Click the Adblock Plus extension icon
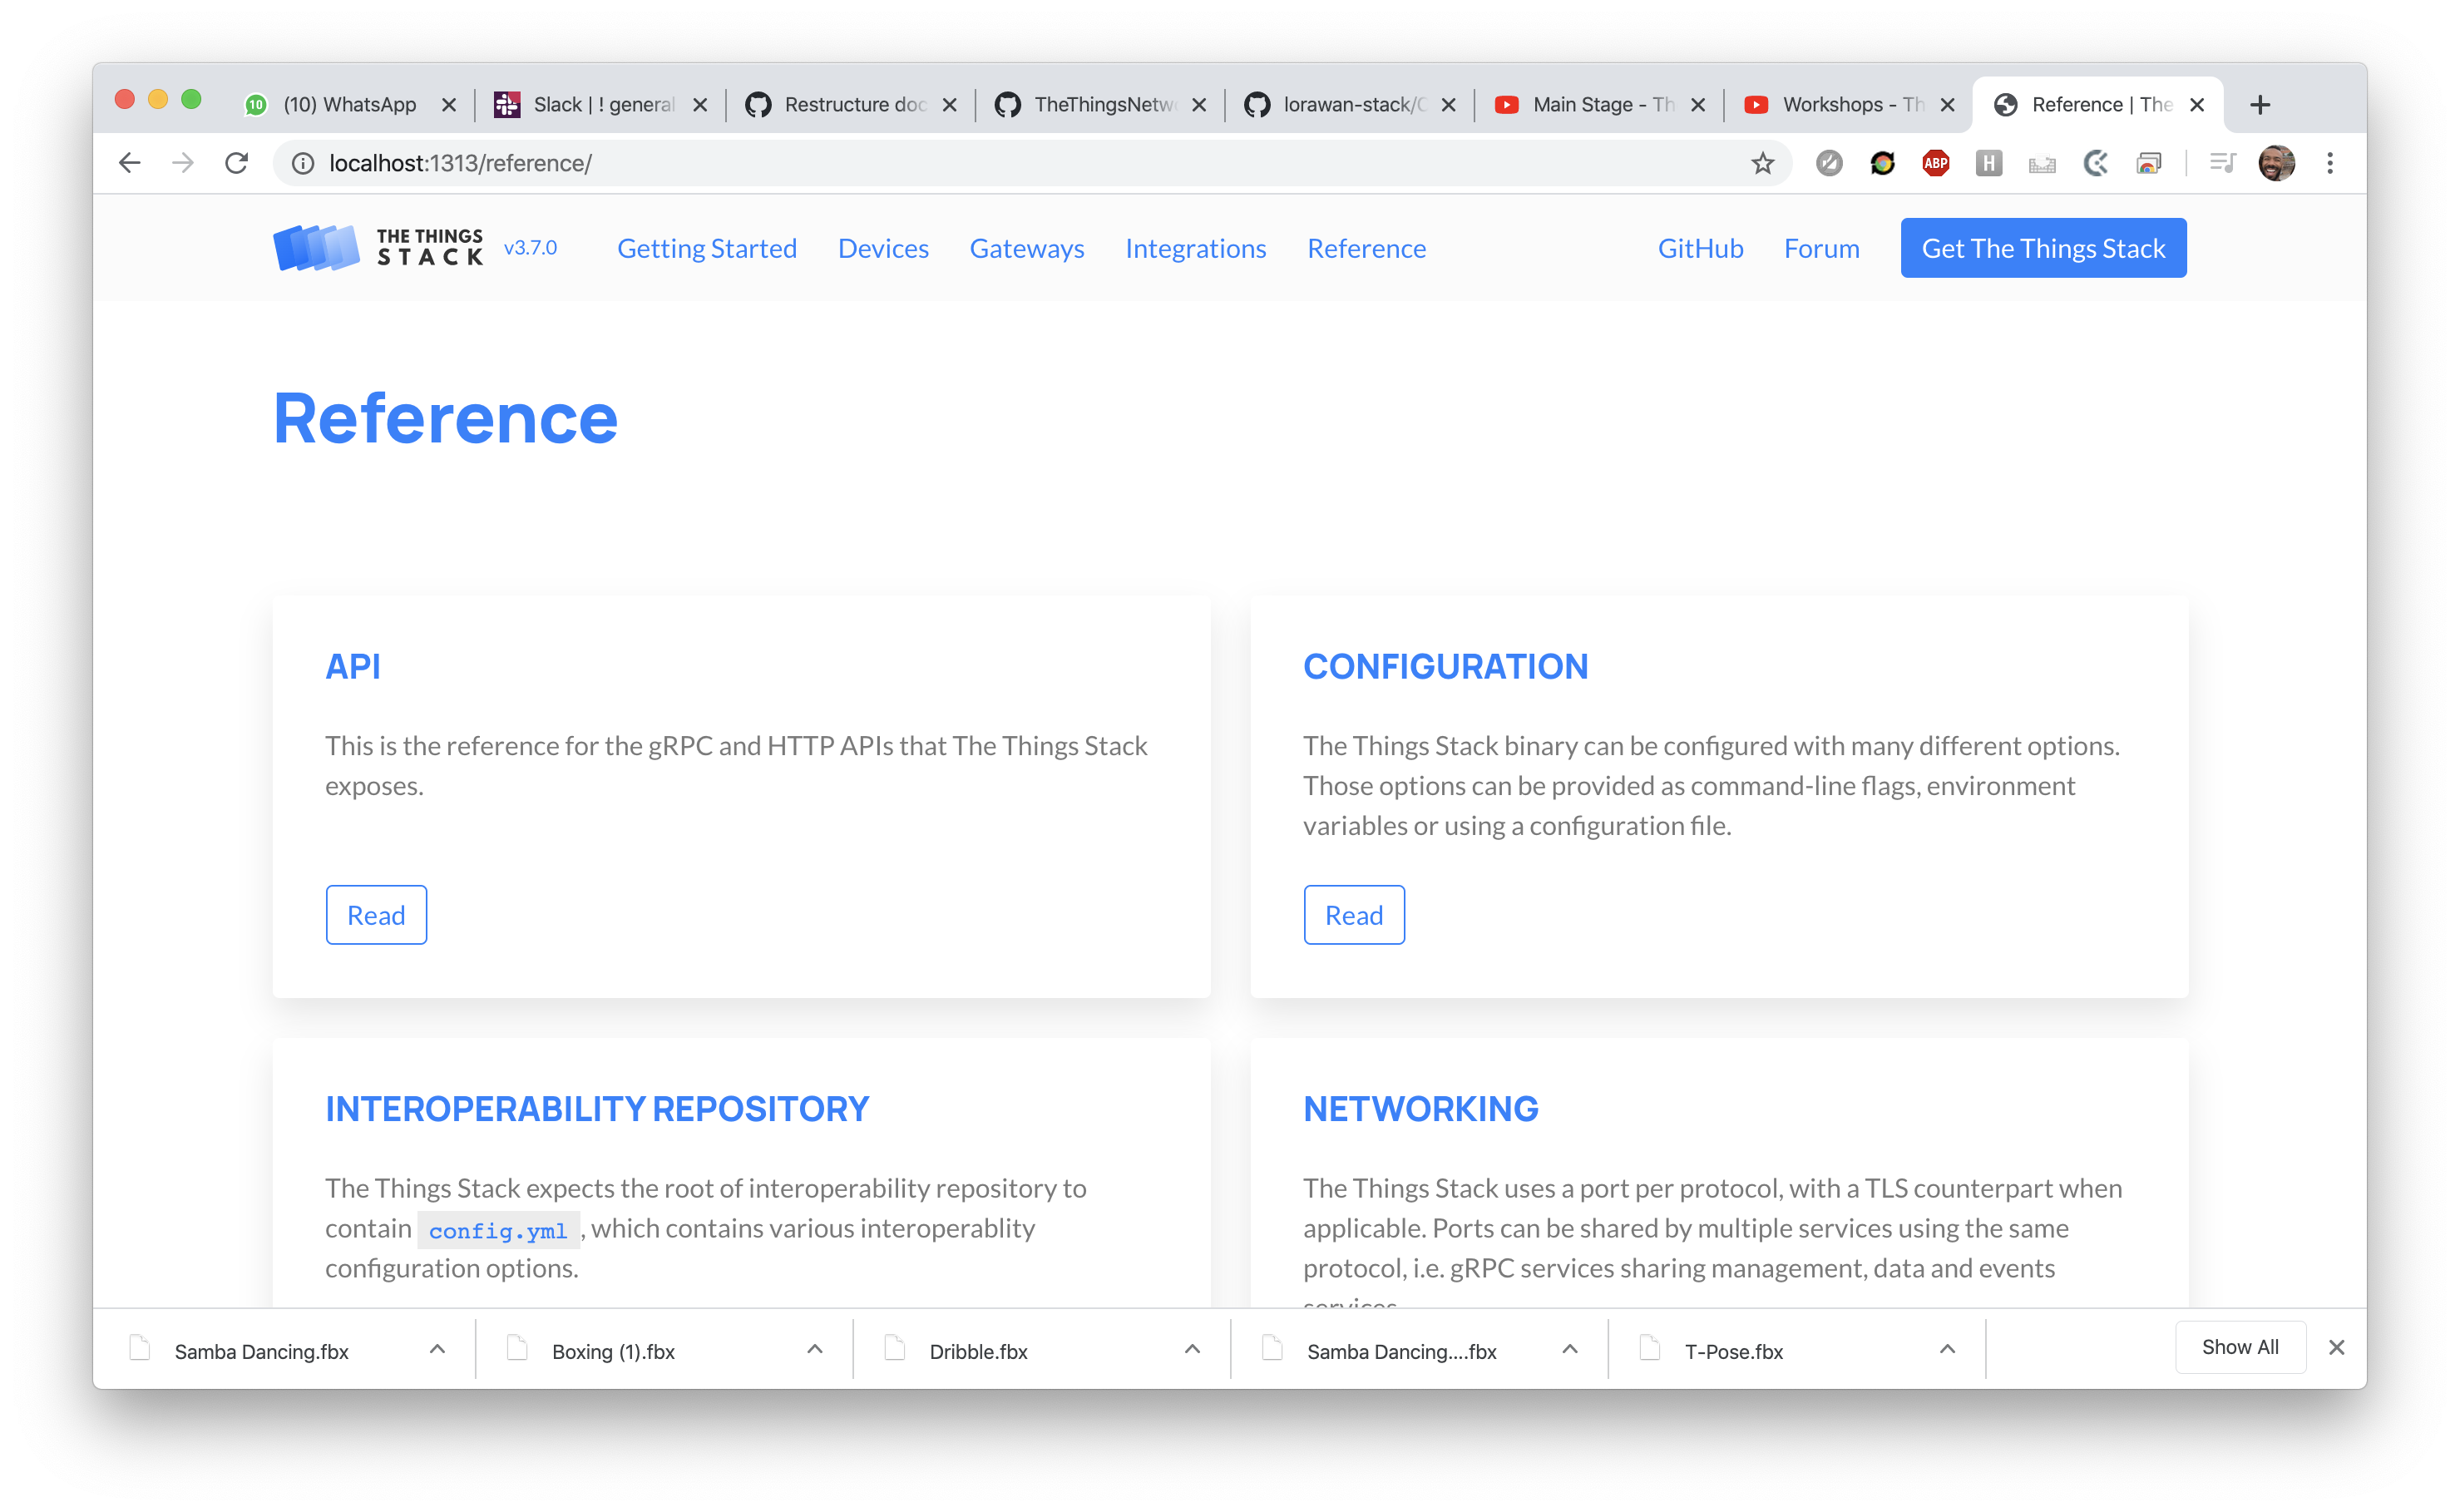Image resolution: width=2460 pixels, height=1512 pixels. coord(1935,162)
